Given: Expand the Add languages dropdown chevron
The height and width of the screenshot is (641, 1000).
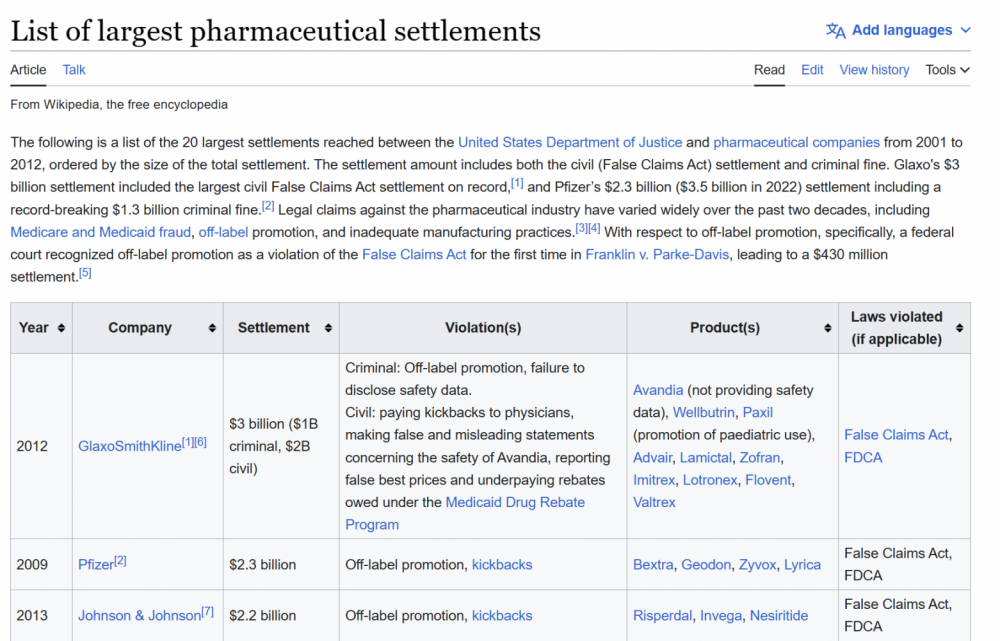Looking at the screenshot, I should pyautogui.click(x=965, y=30).
